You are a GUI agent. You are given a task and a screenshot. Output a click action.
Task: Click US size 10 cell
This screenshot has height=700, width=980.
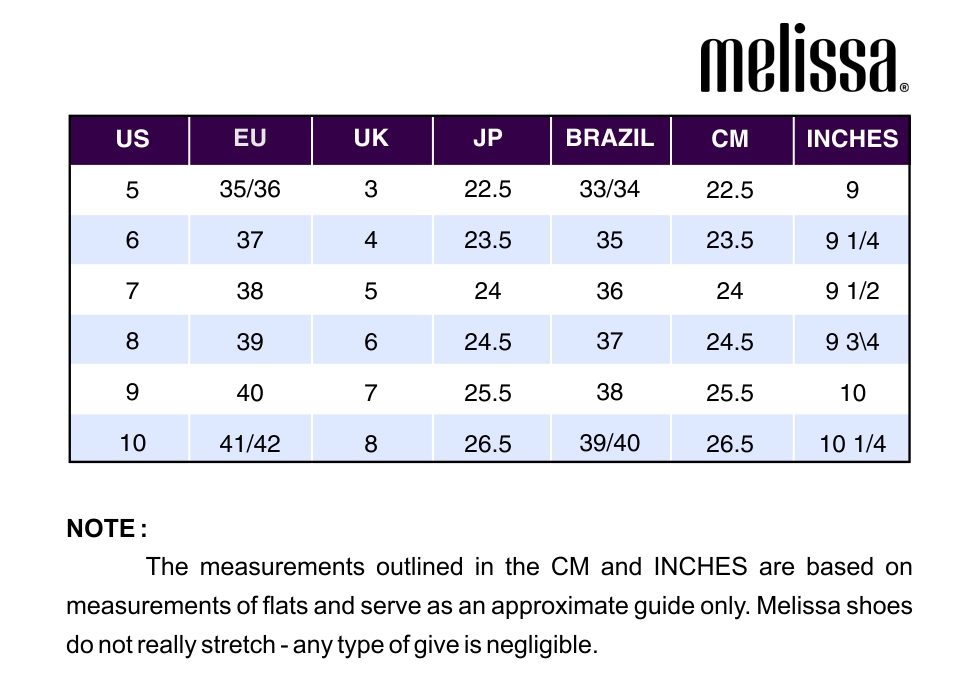132,443
